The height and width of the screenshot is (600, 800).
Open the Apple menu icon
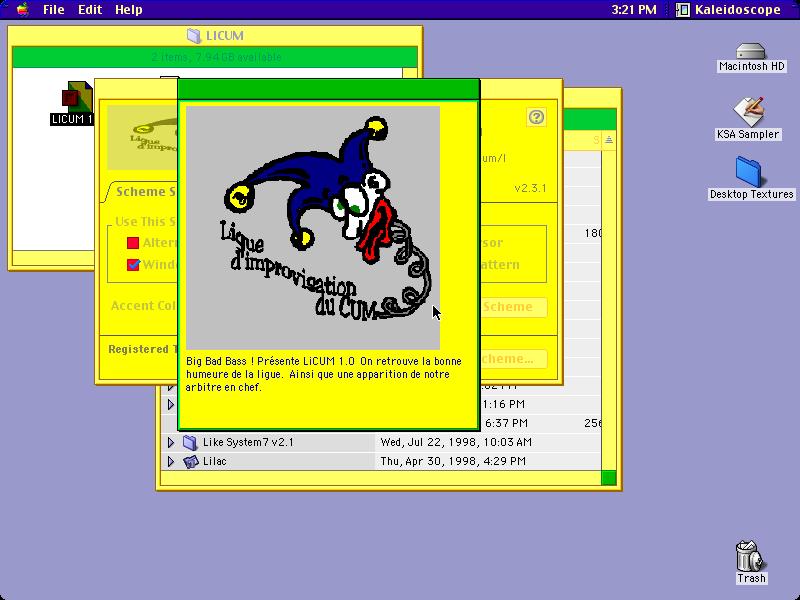click(22, 9)
